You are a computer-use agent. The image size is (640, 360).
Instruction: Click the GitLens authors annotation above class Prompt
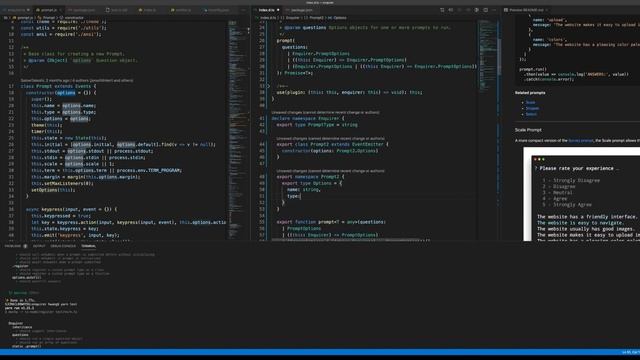coord(77,80)
